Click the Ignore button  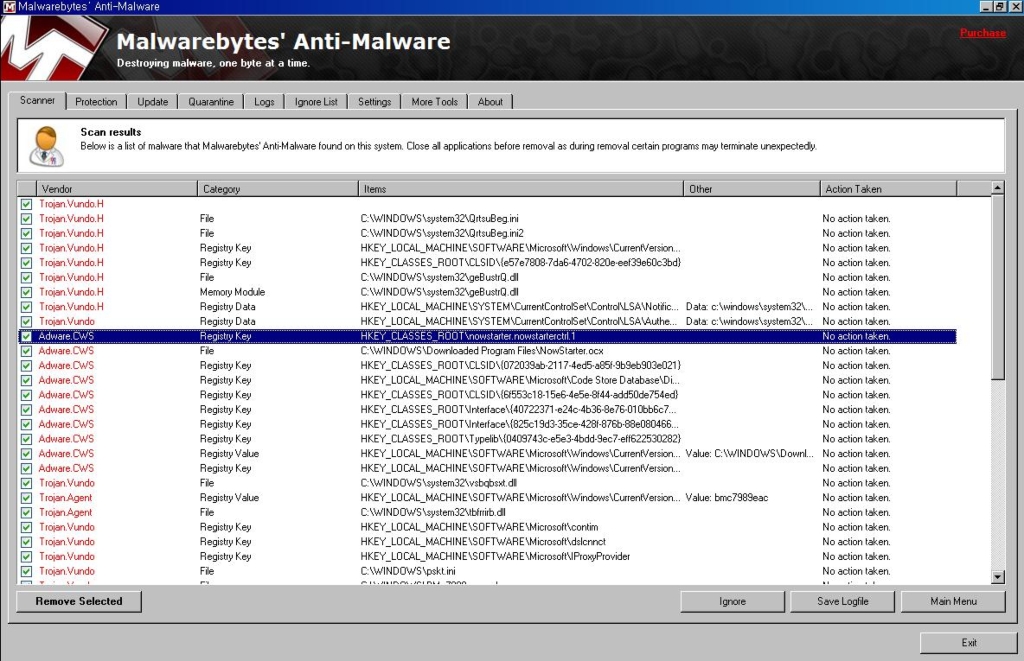pos(732,602)
